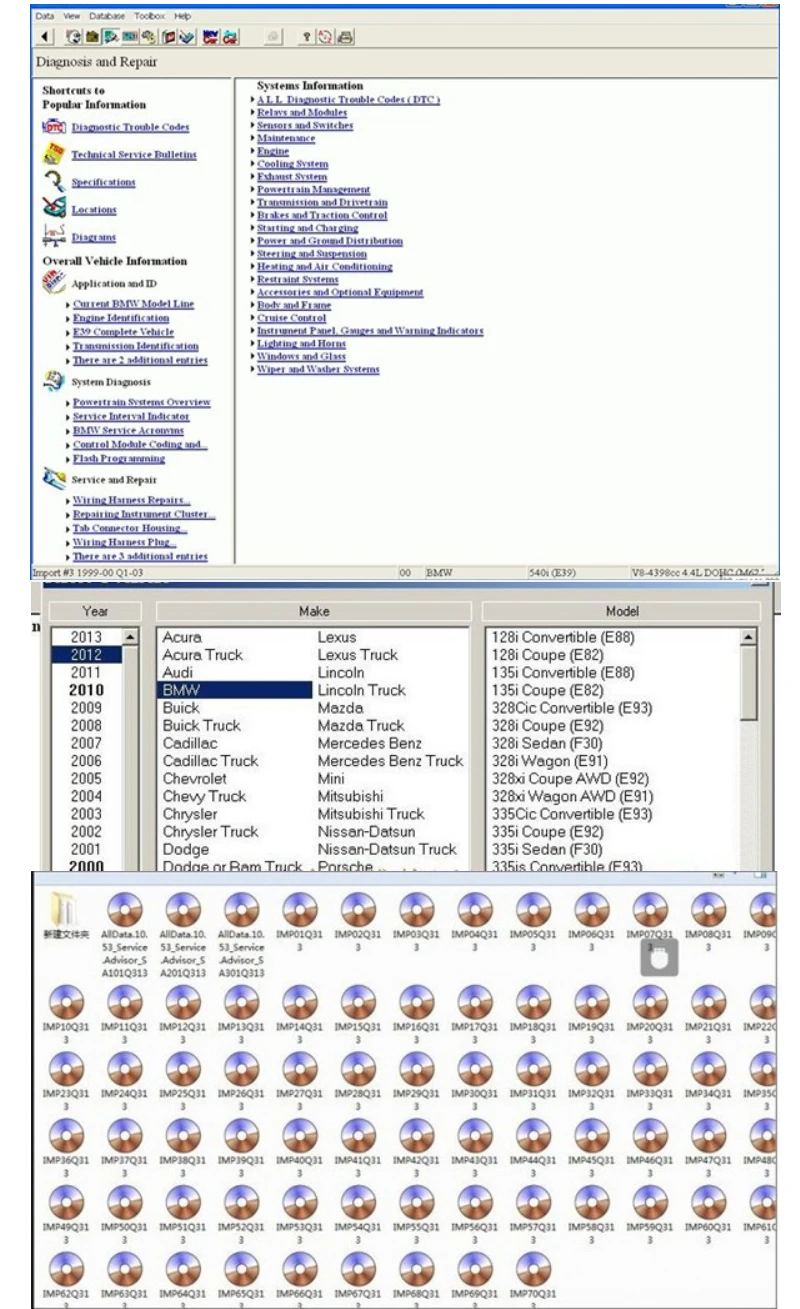
Task: Open the Flash Programming link
Action: (x=119, y=459)
